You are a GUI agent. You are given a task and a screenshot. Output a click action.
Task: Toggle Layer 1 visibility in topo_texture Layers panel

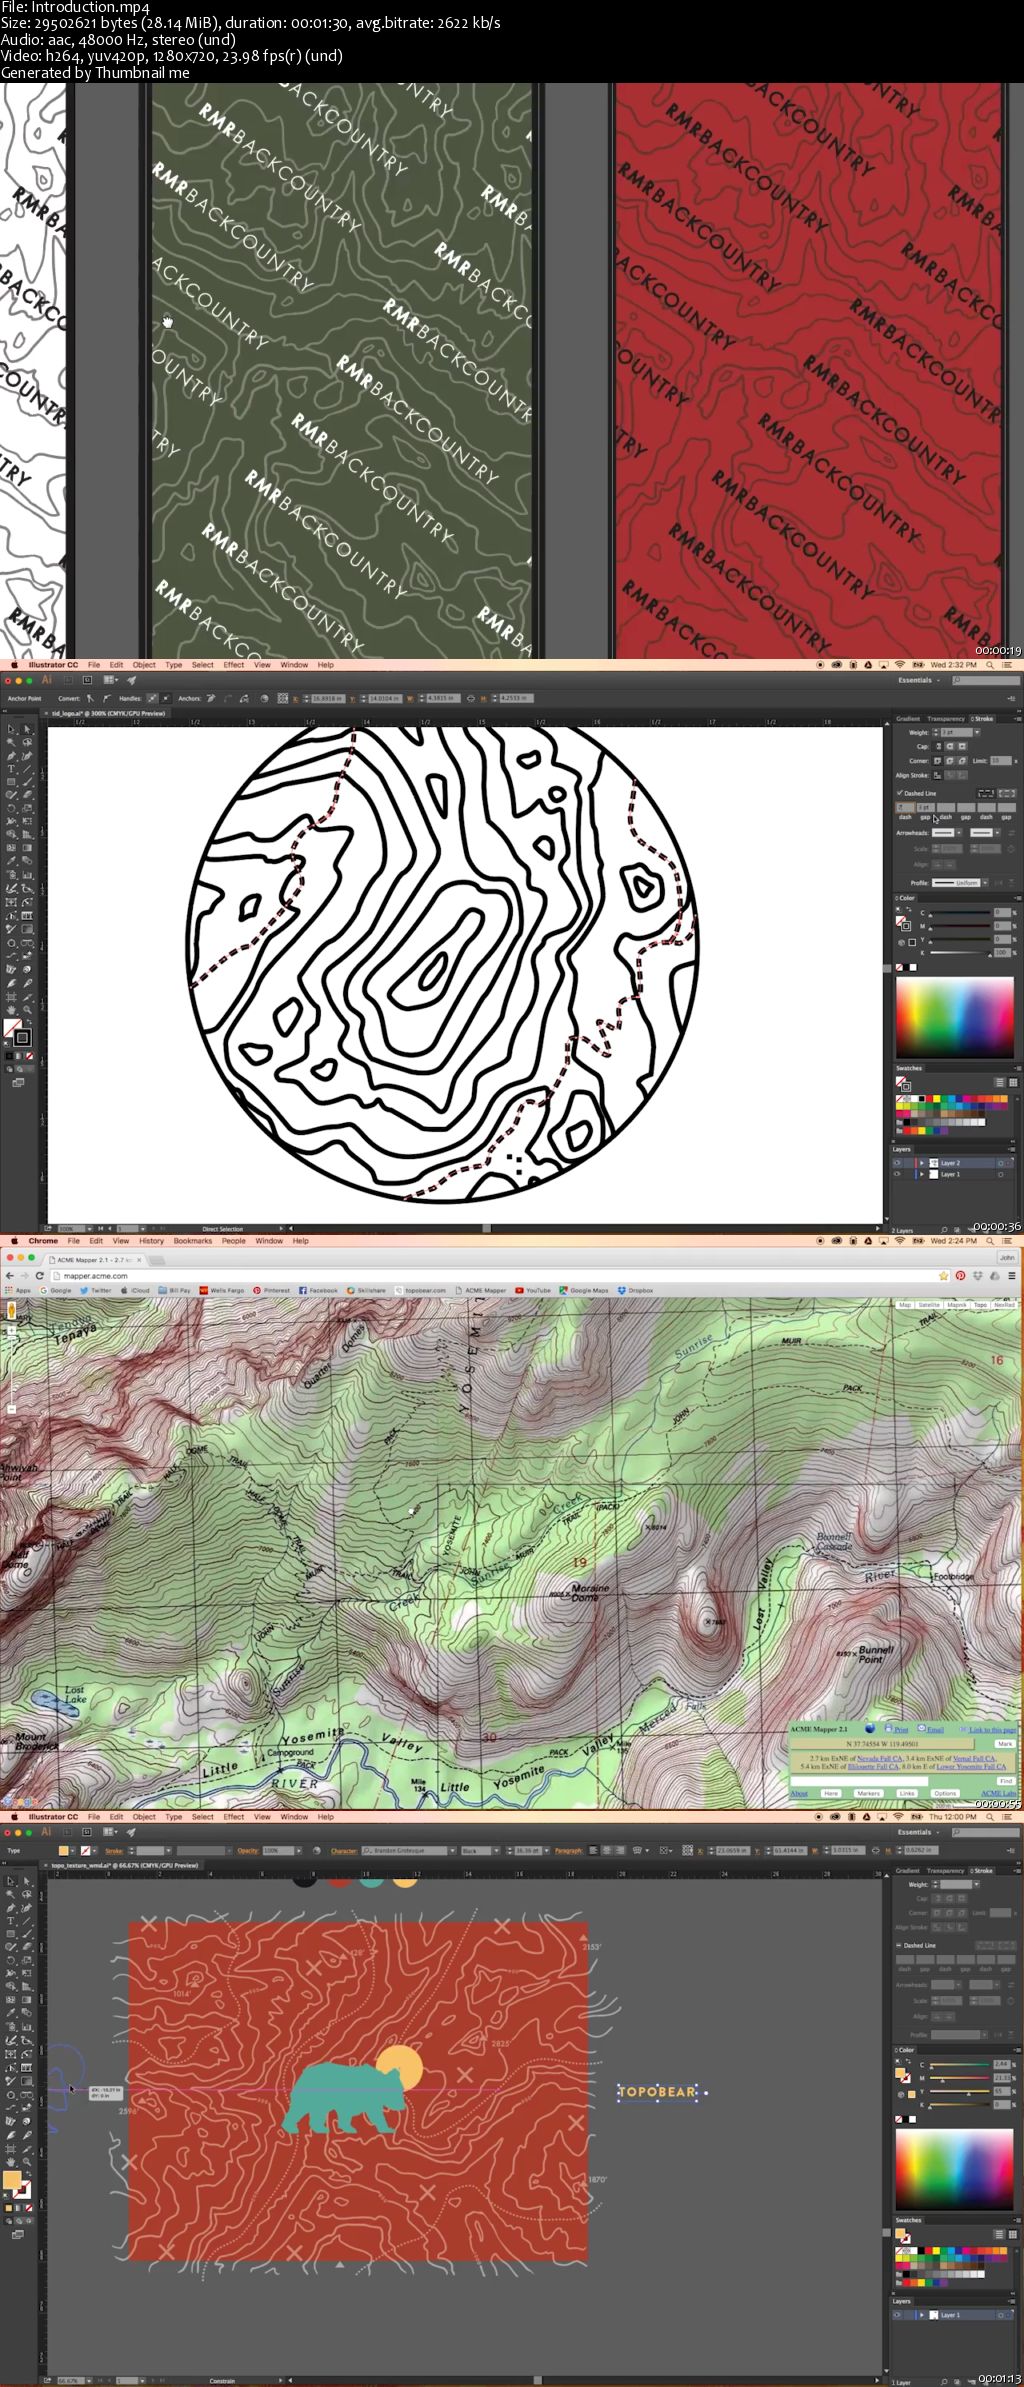(897, 2315)
